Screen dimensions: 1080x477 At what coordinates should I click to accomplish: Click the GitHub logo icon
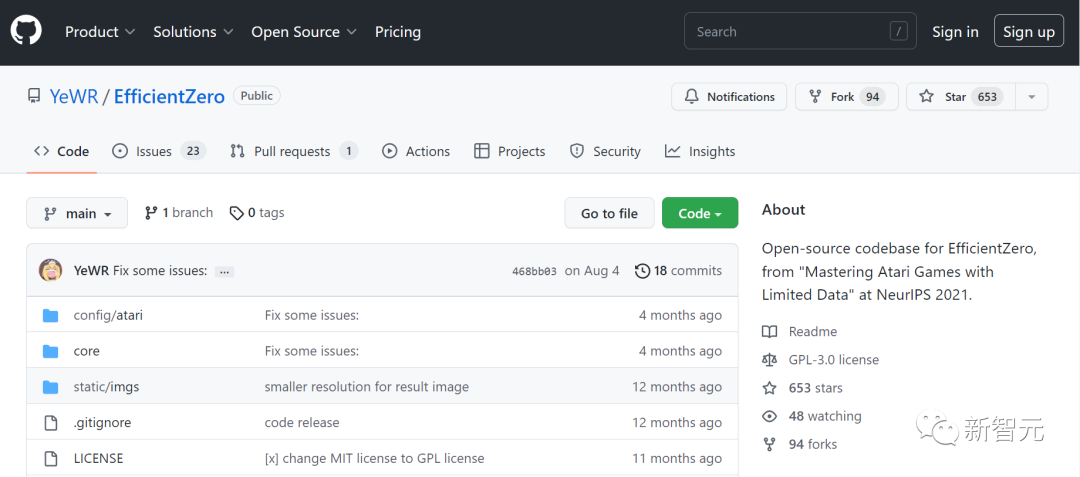pos(27,32)
